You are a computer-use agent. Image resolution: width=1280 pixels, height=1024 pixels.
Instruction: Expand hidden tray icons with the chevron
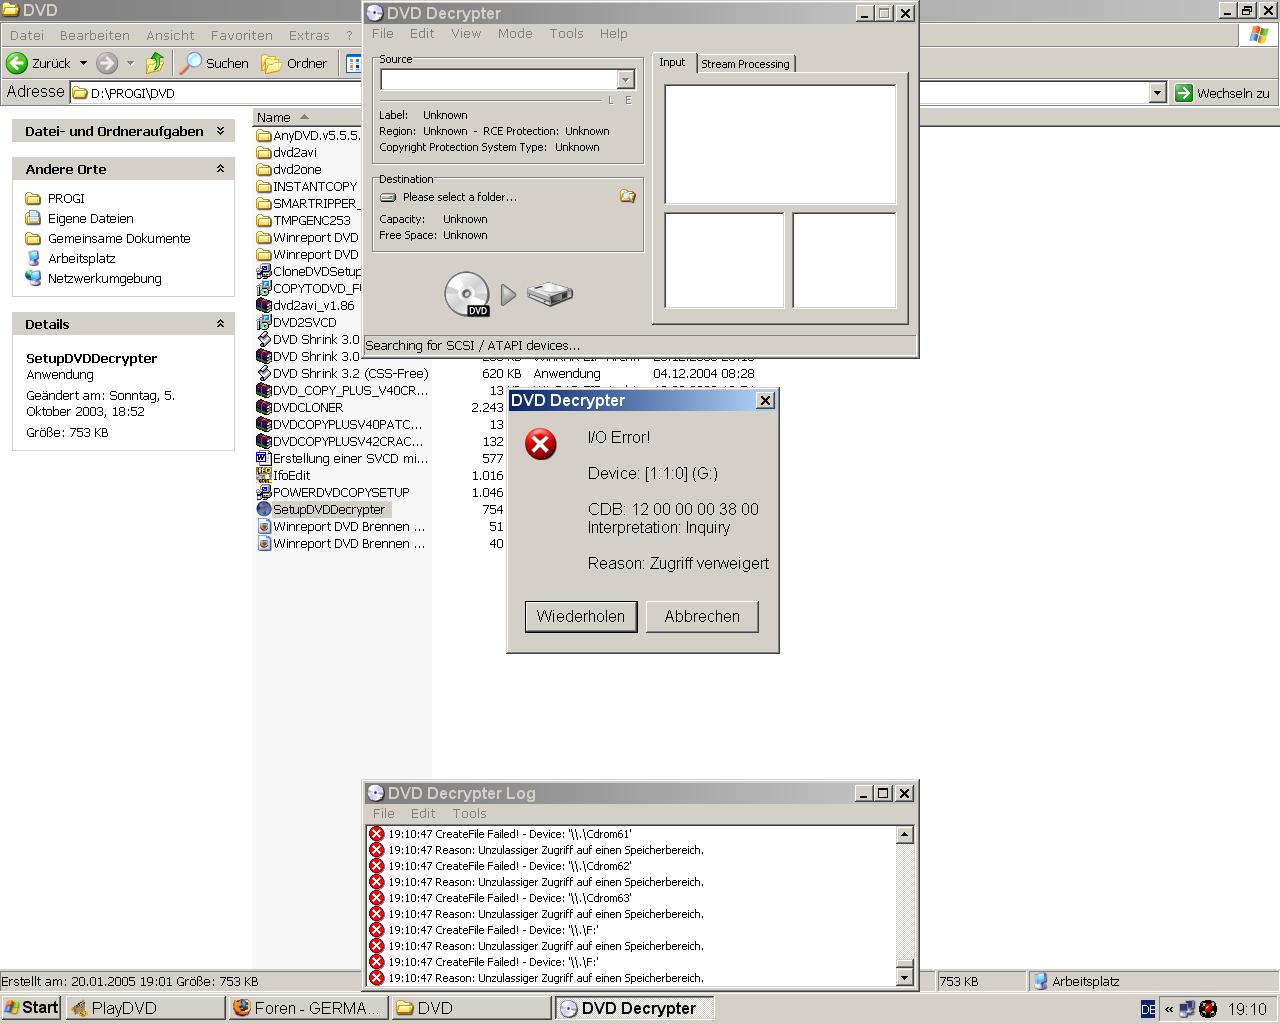[x=1168, y=1009]
